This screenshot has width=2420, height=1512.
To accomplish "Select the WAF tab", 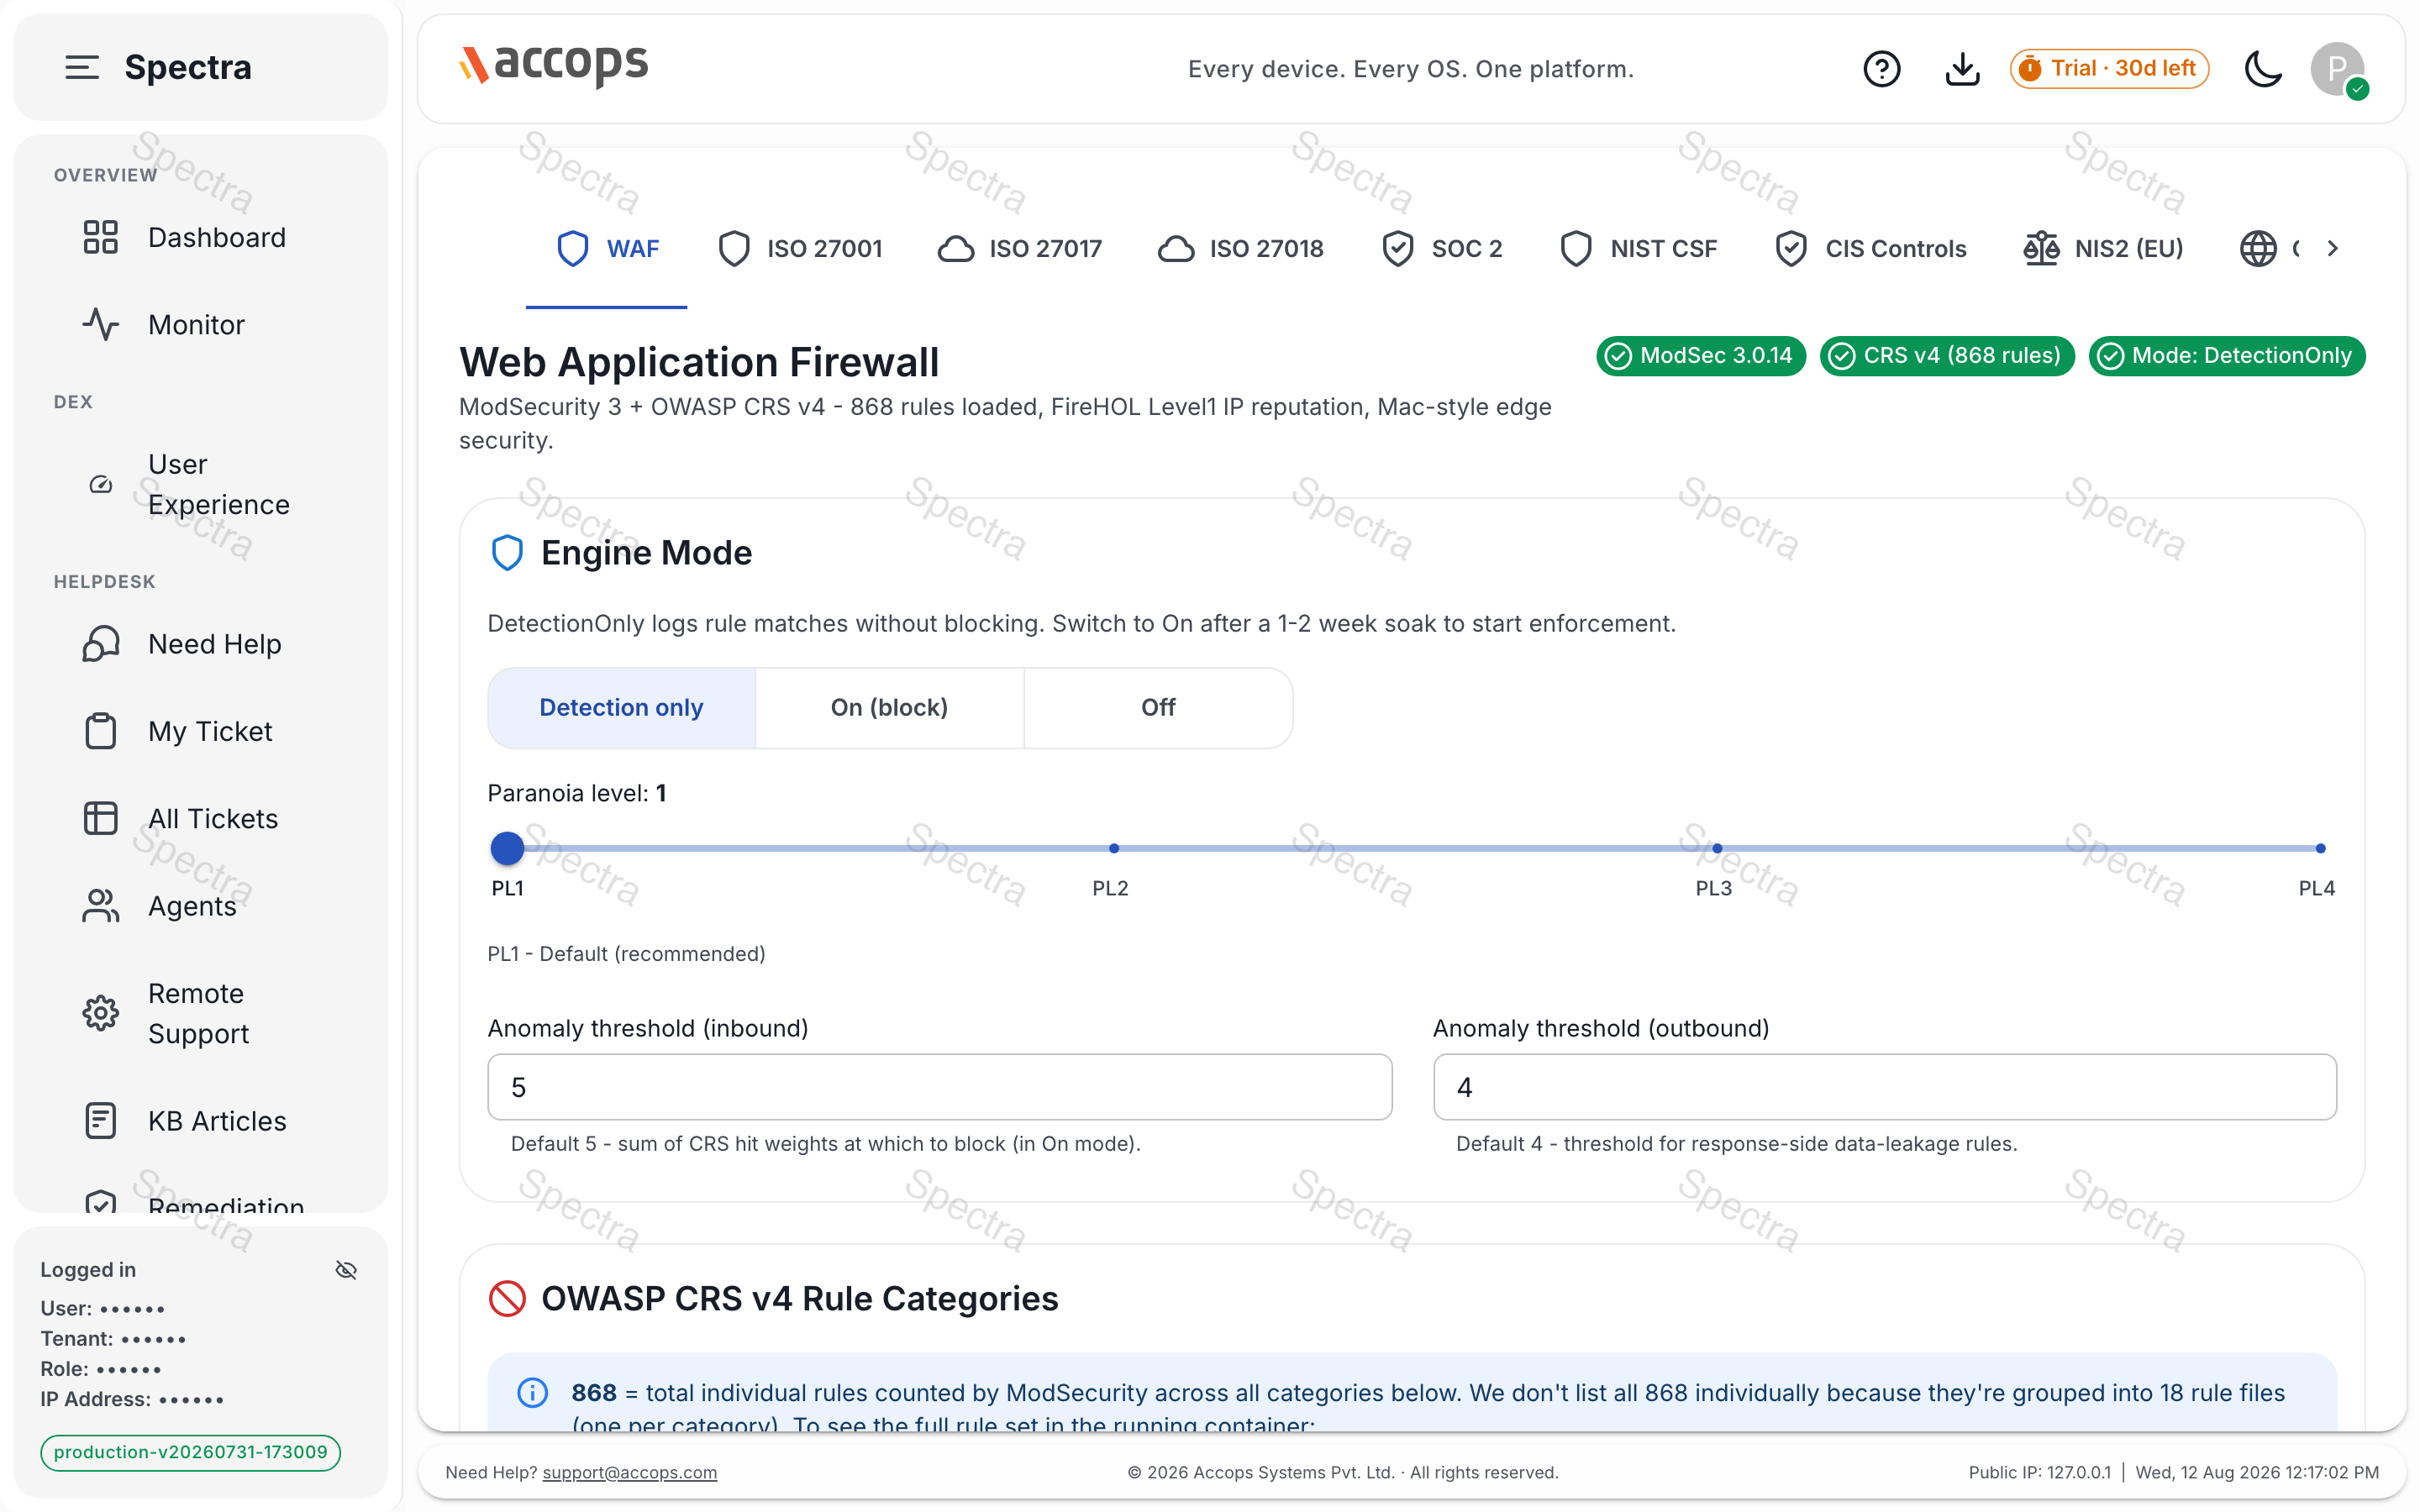I will click(607, 249).
